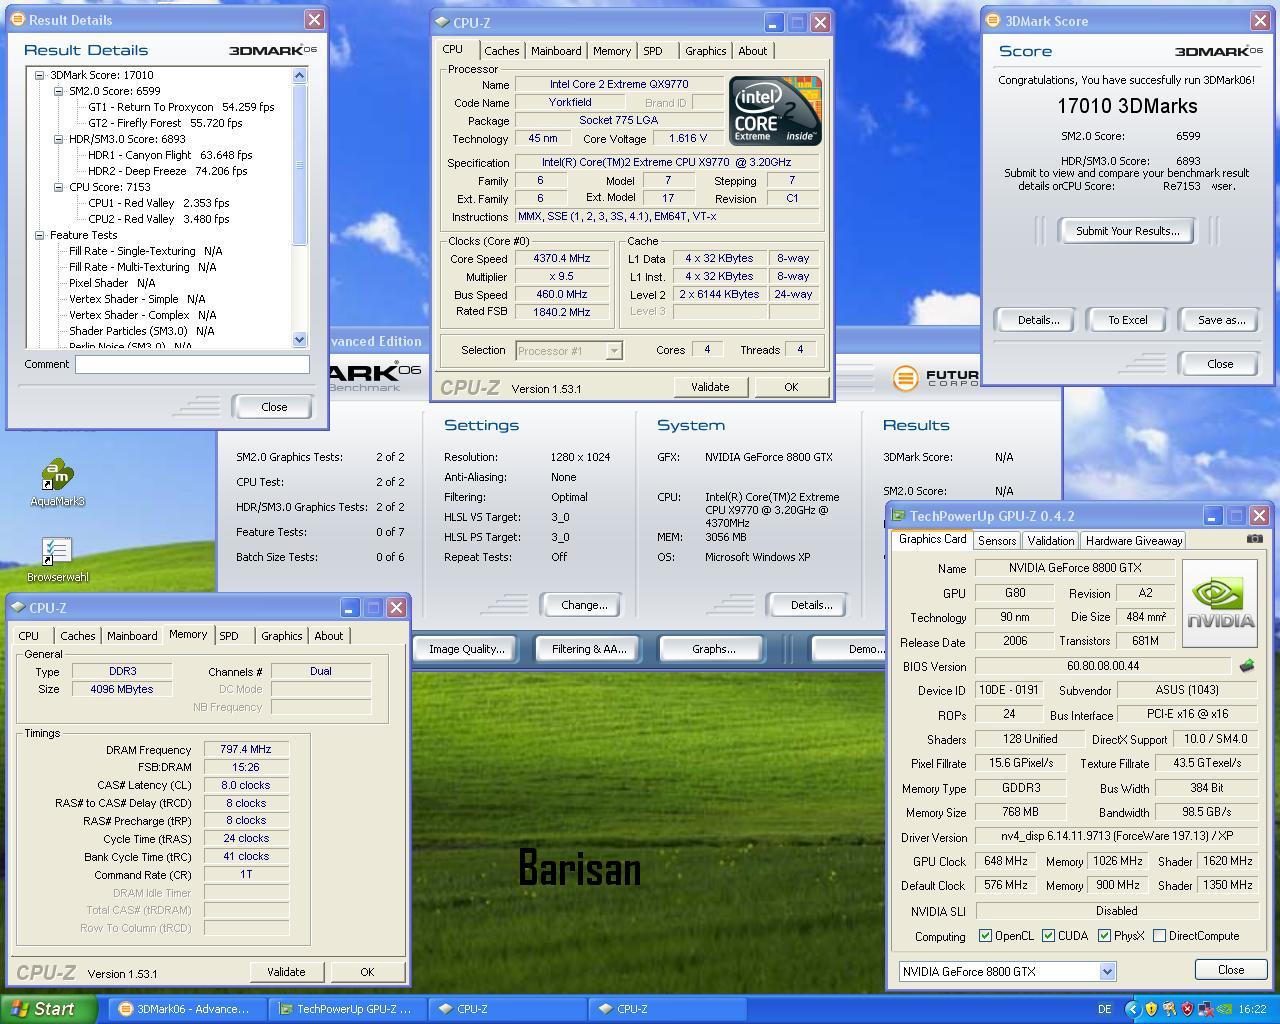
Task: Open the AquaMark3 desktop shortcut
Action: [57, 476]
